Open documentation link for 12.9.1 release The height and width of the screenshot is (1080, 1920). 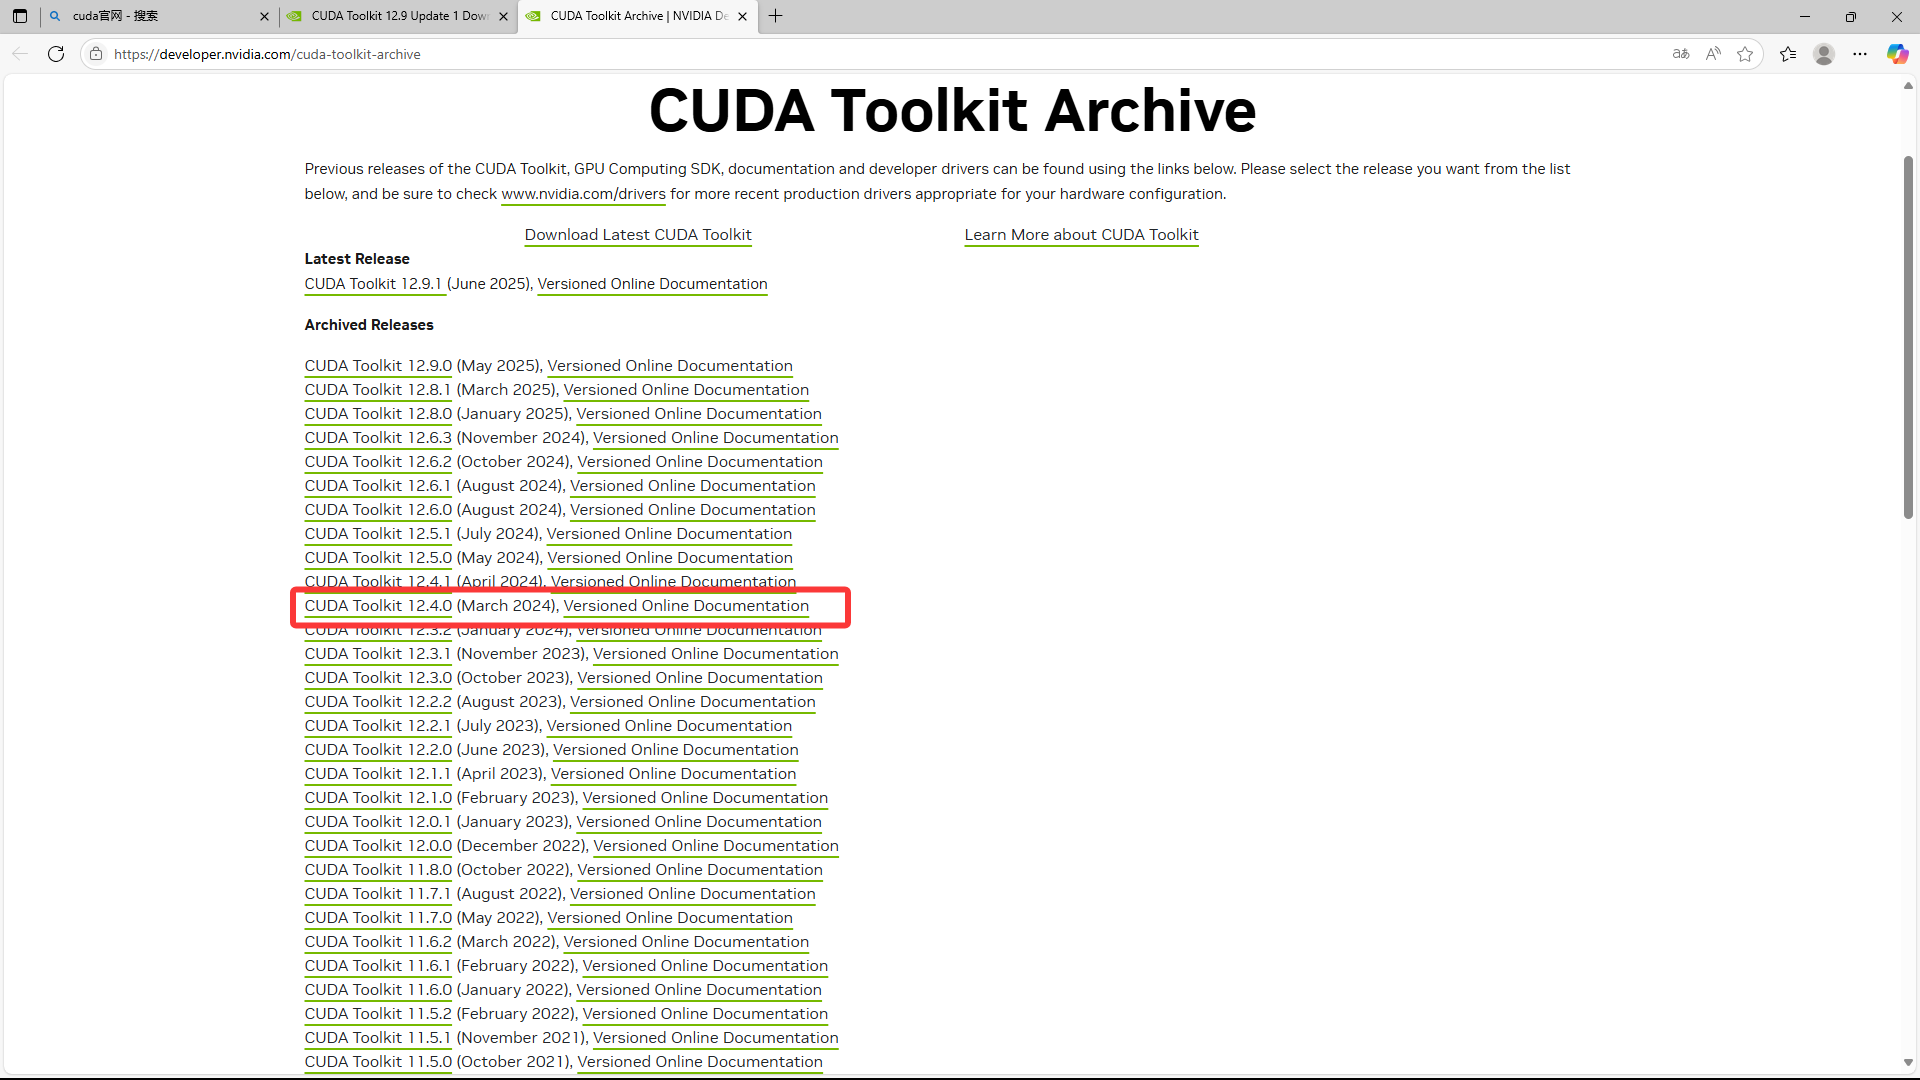click(652, 284)
